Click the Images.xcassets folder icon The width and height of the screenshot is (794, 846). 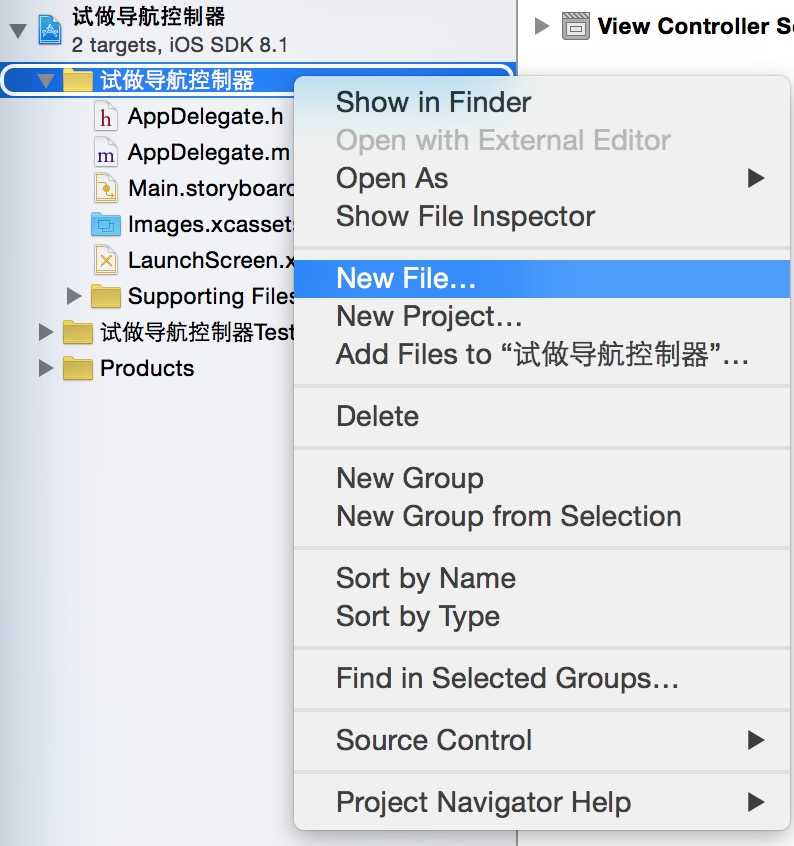[x=104, y=224]
